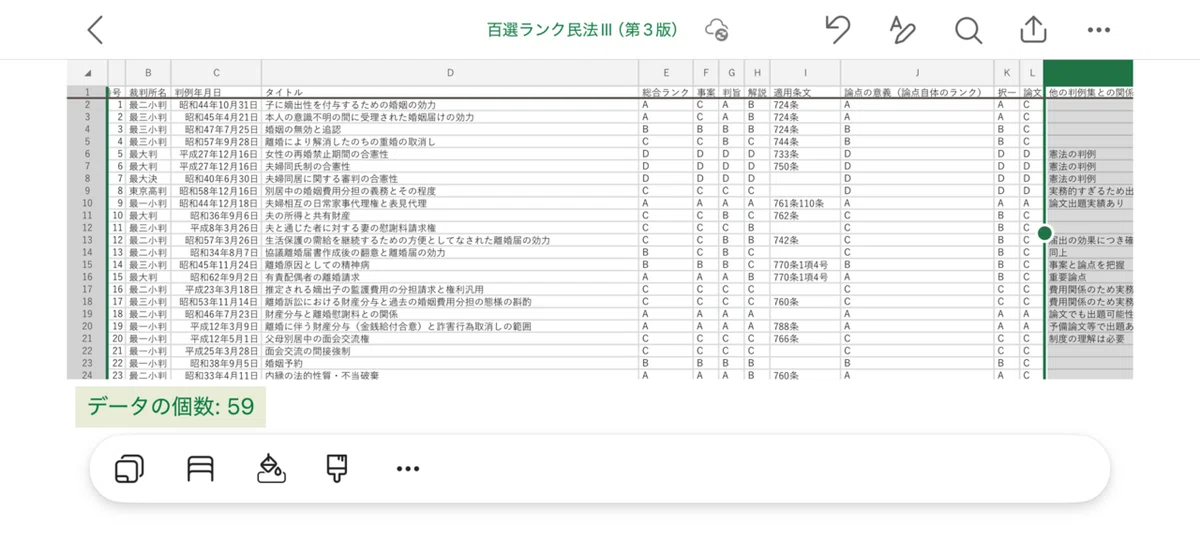This screenshot has width=1200, height=554.
Task: Select date cell 昭和62年9月2日
Action: coord(216,277)
